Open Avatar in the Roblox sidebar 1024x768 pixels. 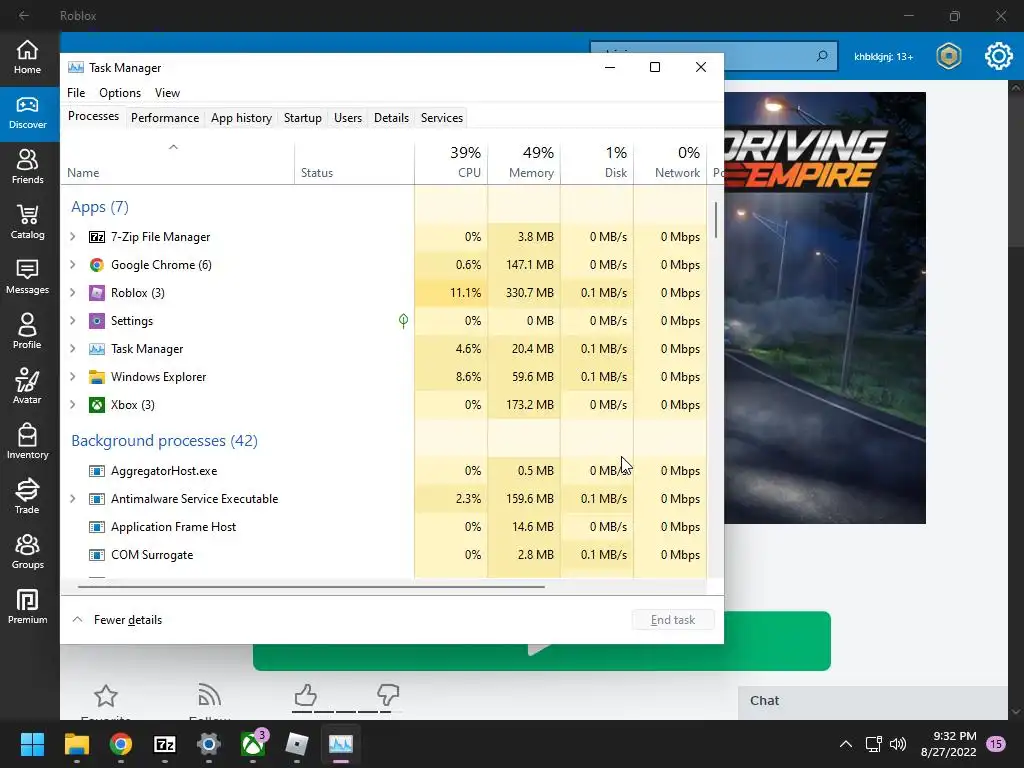[27, 387]
